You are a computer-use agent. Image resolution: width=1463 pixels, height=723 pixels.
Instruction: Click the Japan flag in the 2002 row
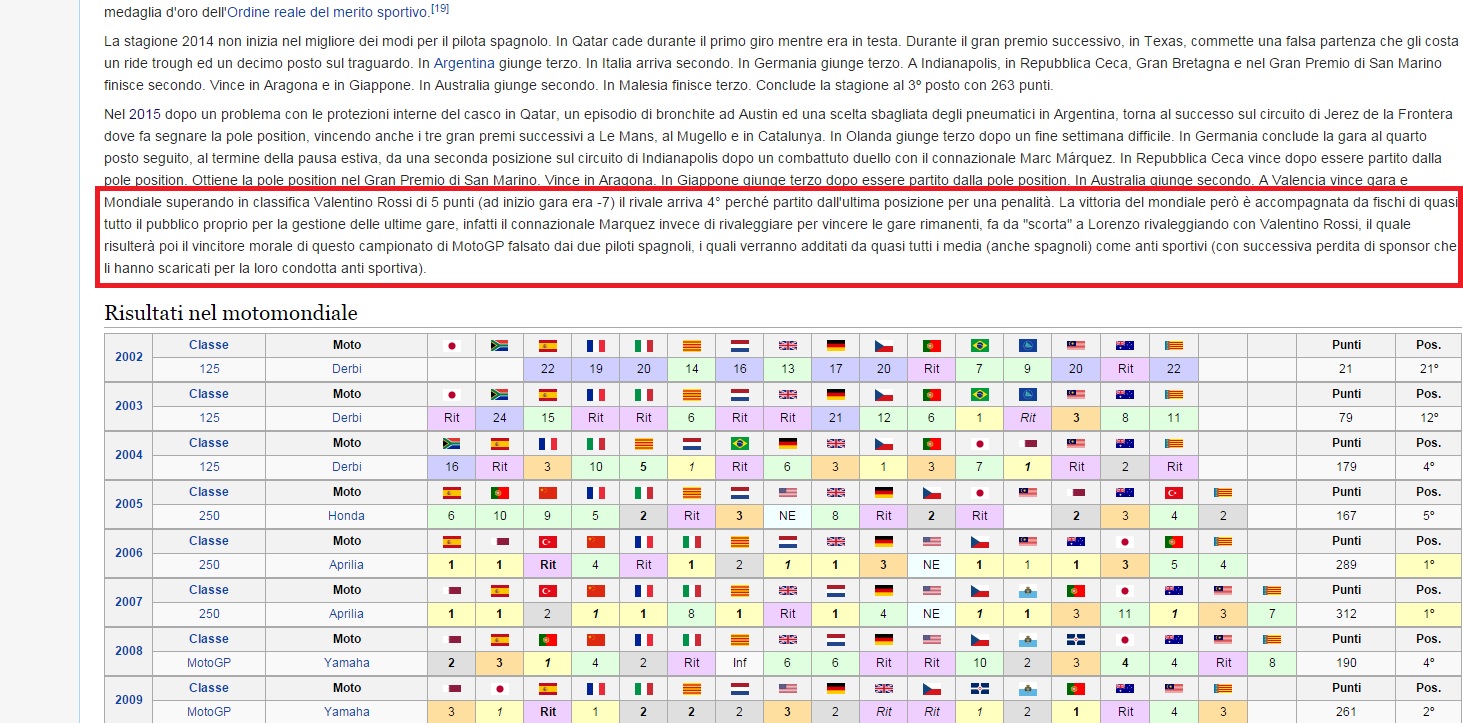(451, 345)
